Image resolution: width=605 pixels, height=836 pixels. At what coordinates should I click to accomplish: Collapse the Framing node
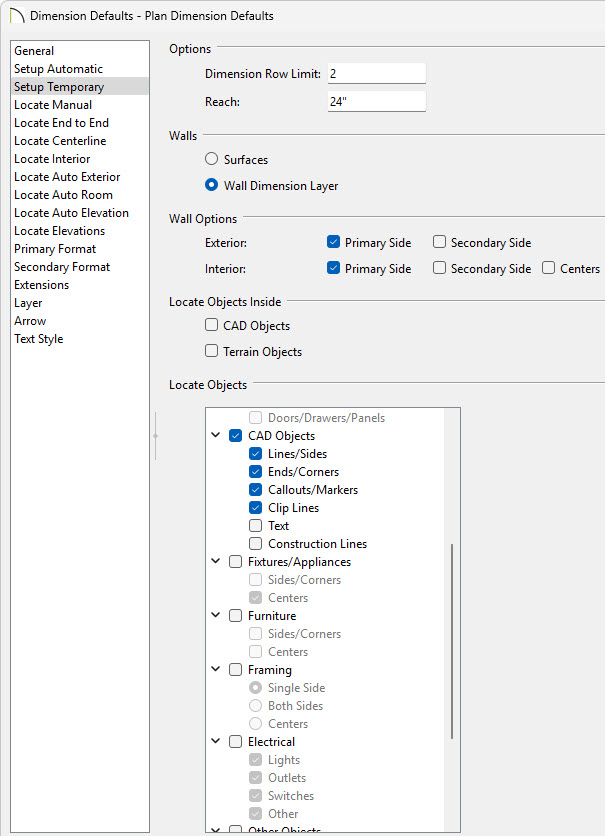216,669
